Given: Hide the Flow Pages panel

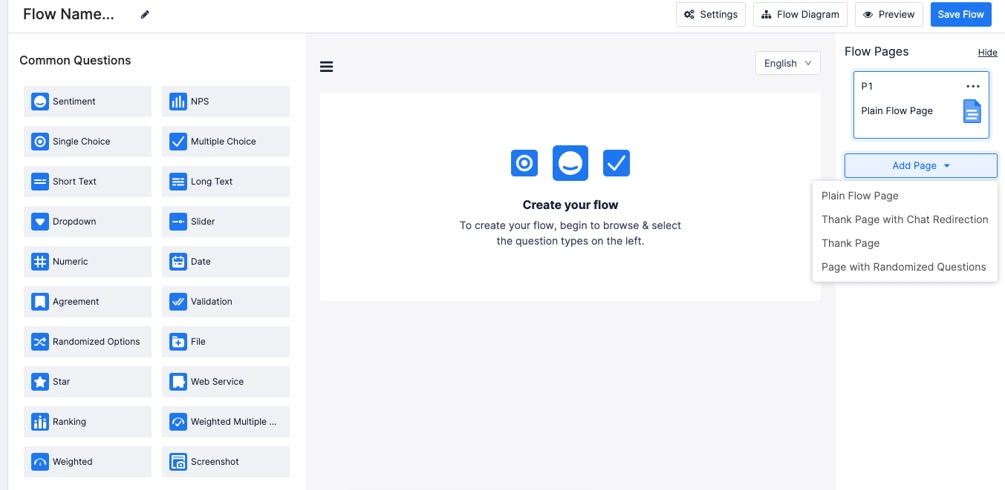Looking at the screenshot, I should click(987, 53).
